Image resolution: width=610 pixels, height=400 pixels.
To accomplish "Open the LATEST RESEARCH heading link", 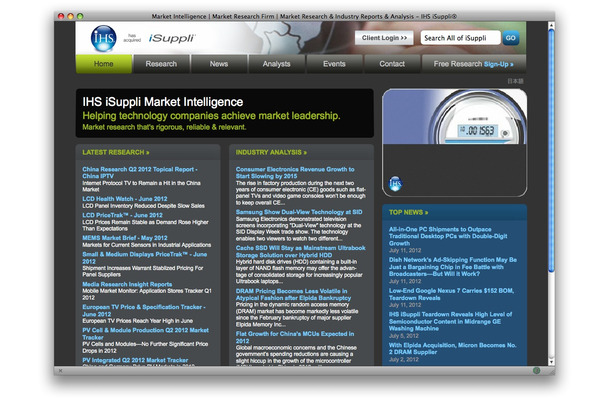I will (116, 152).
